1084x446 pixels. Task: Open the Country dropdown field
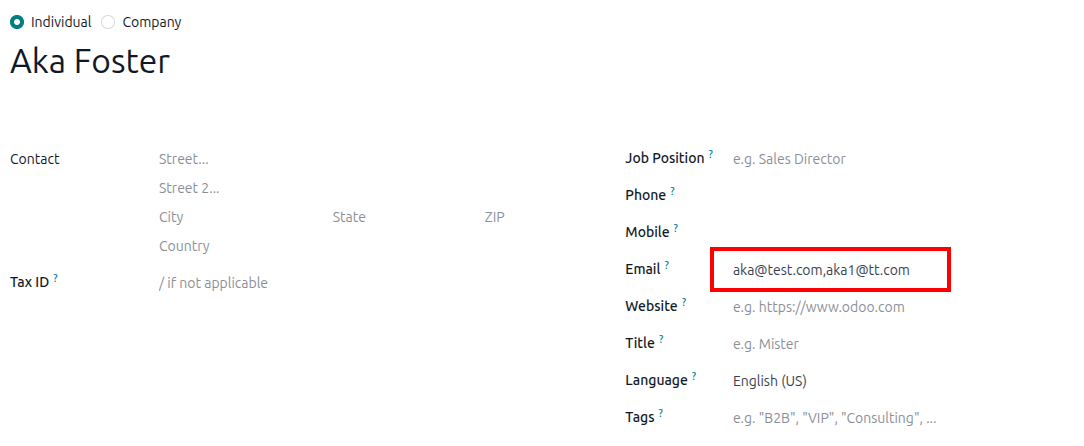coord(300,246)
